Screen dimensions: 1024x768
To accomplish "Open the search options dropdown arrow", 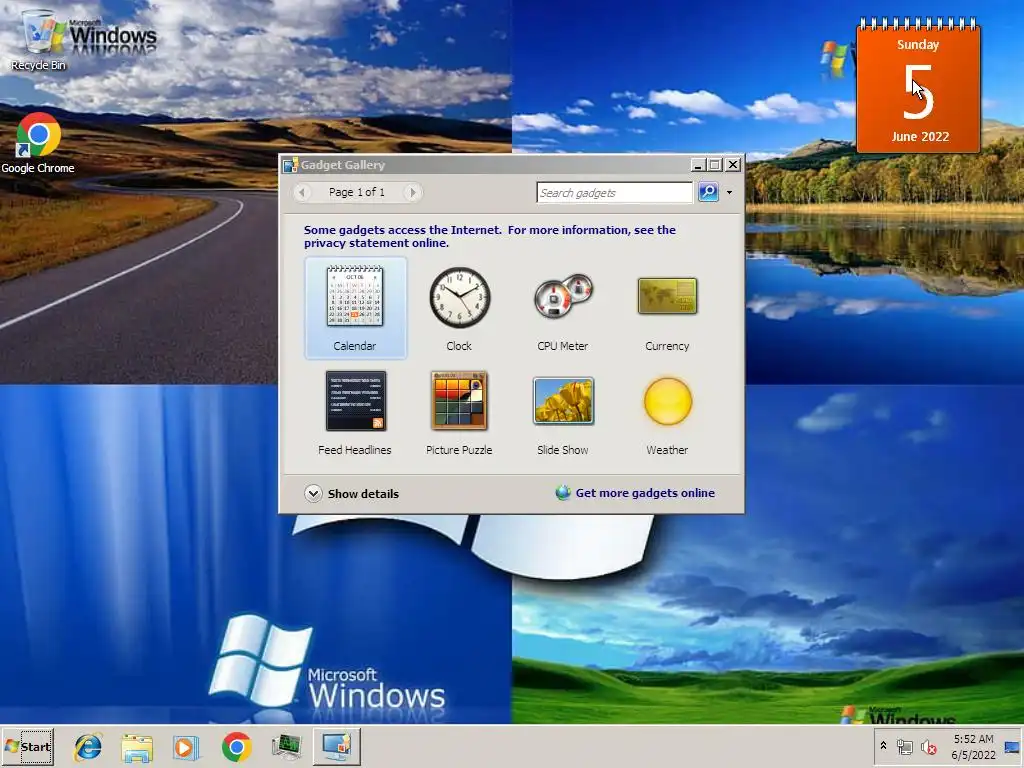I will click(729, 193).
